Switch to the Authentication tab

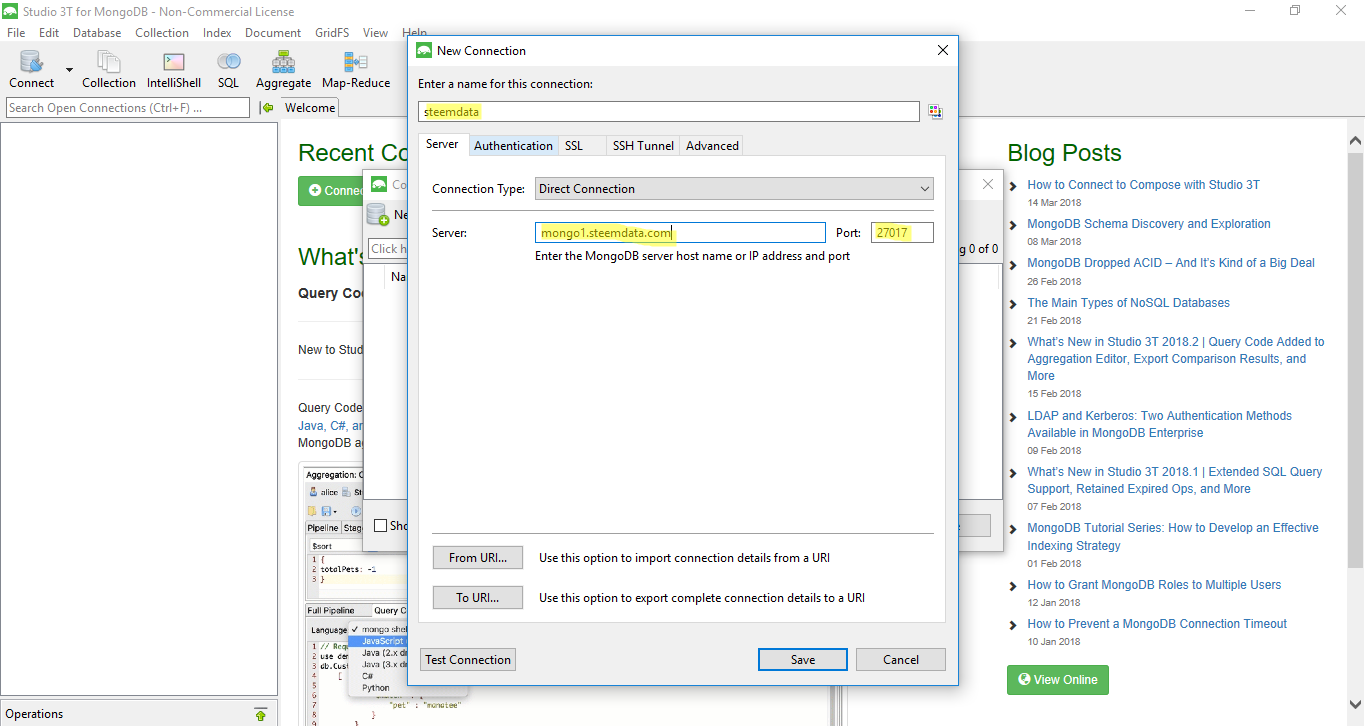(513, 146)
